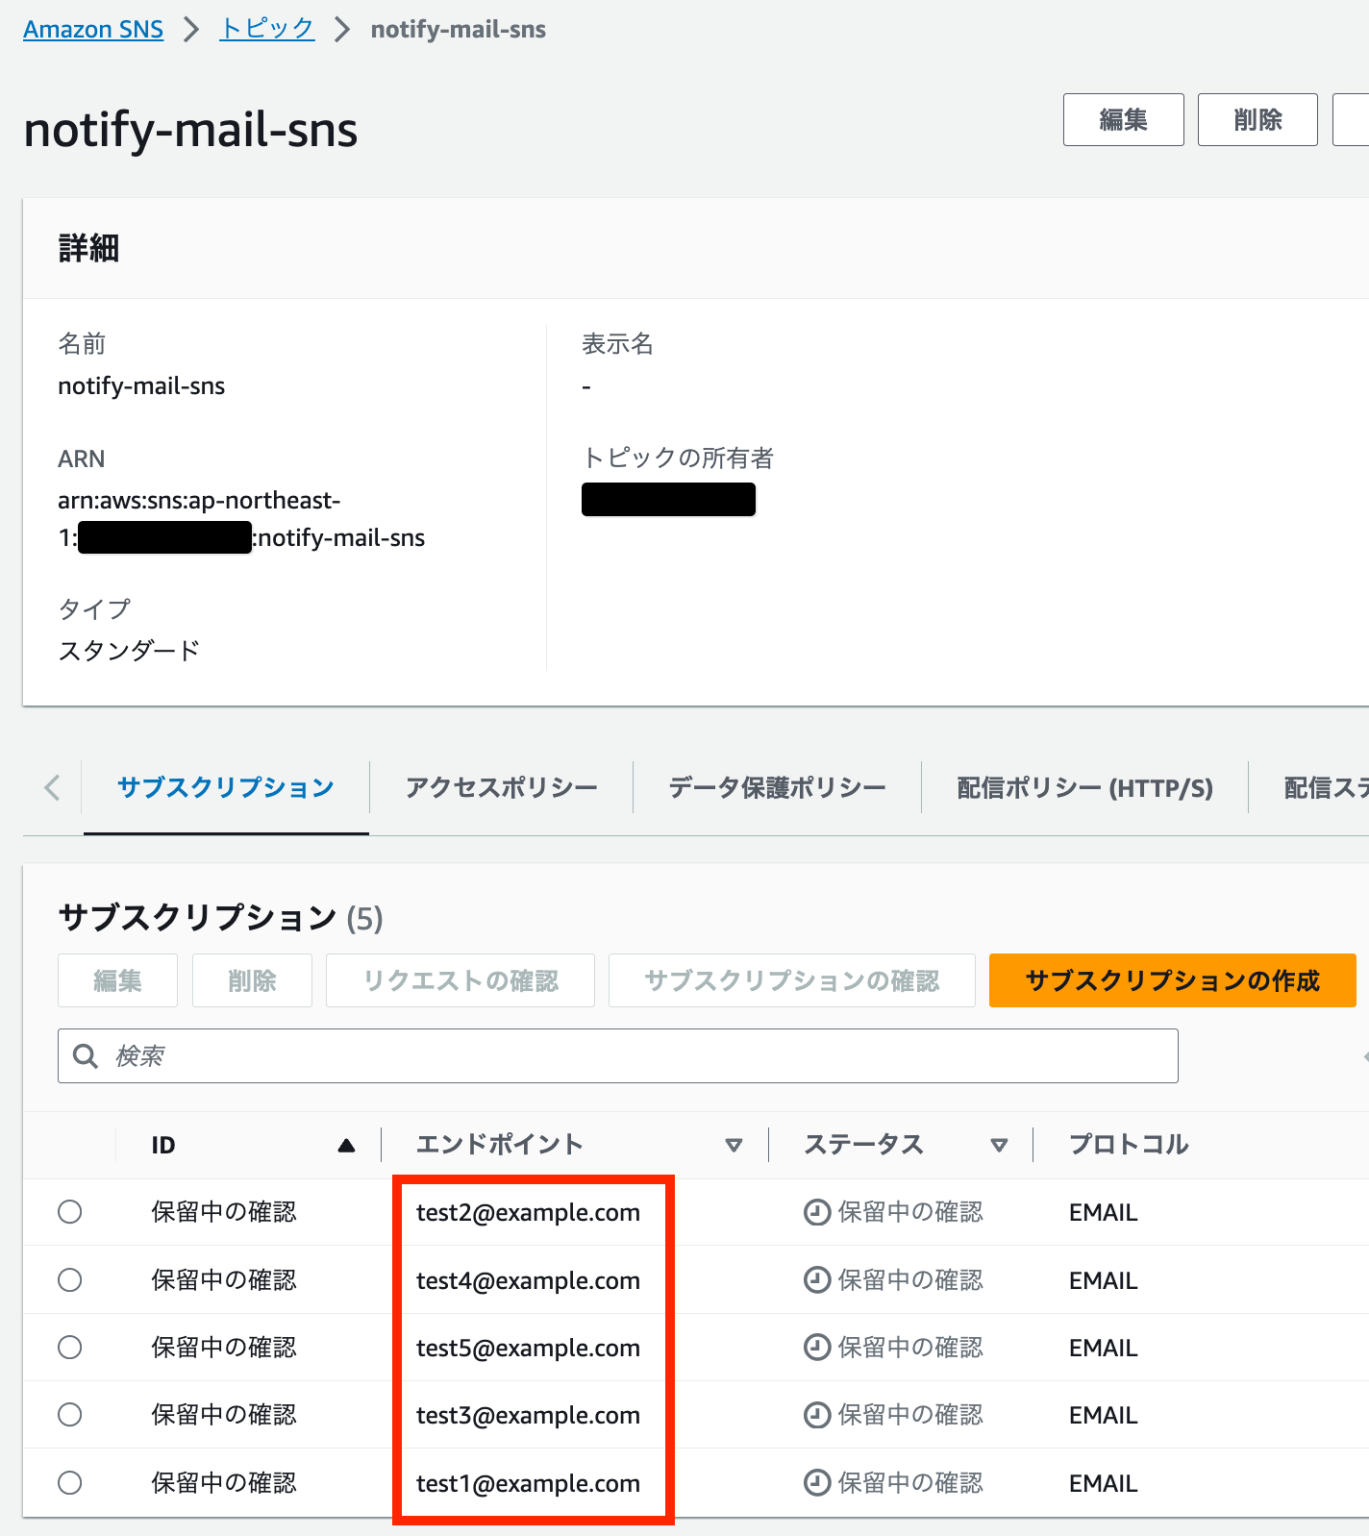1369x1536 pixels.
Task: Click inside the 検索 search field
Action: click(x=400, y=1055)
